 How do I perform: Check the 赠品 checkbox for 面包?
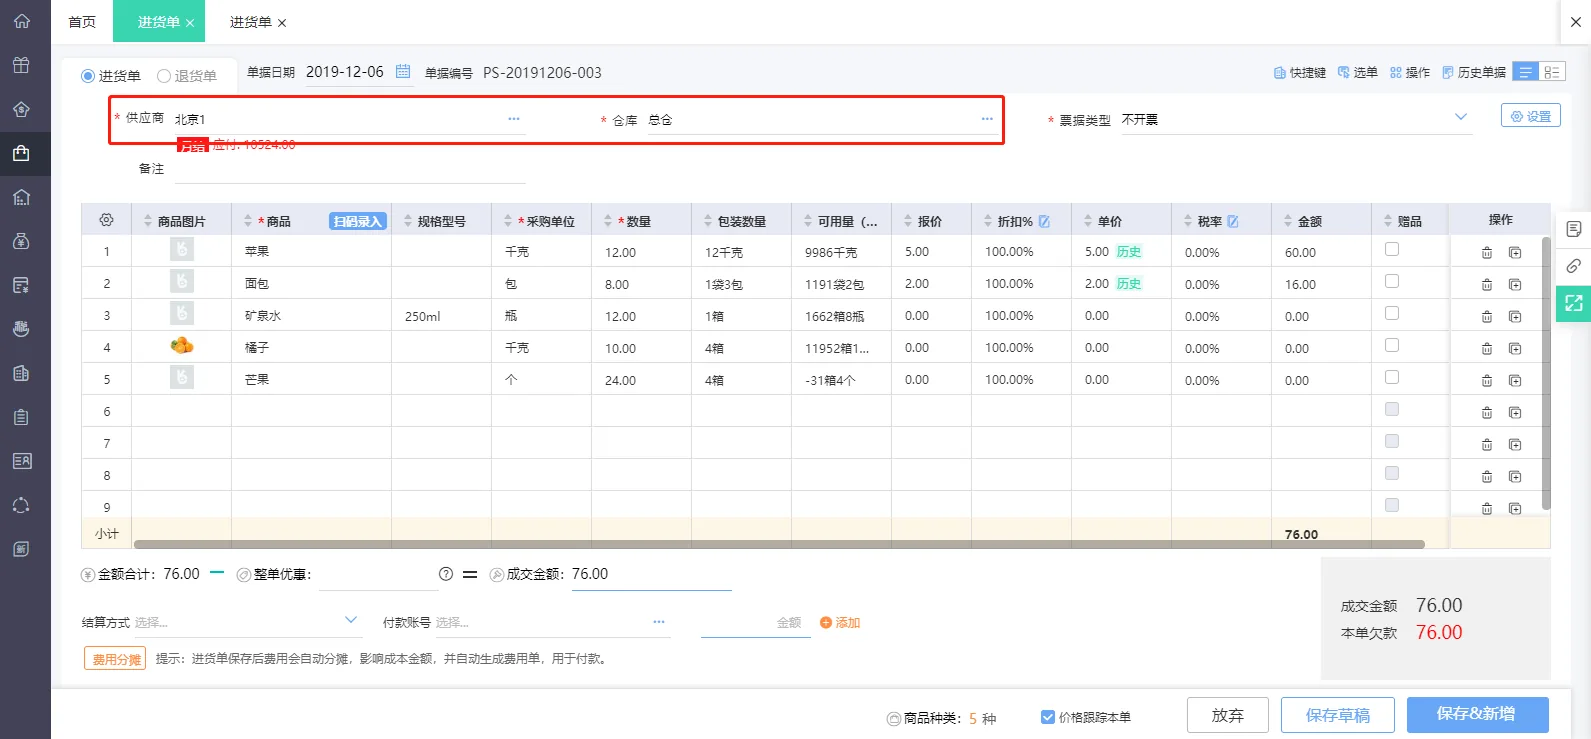click(x=1392, y=282)
